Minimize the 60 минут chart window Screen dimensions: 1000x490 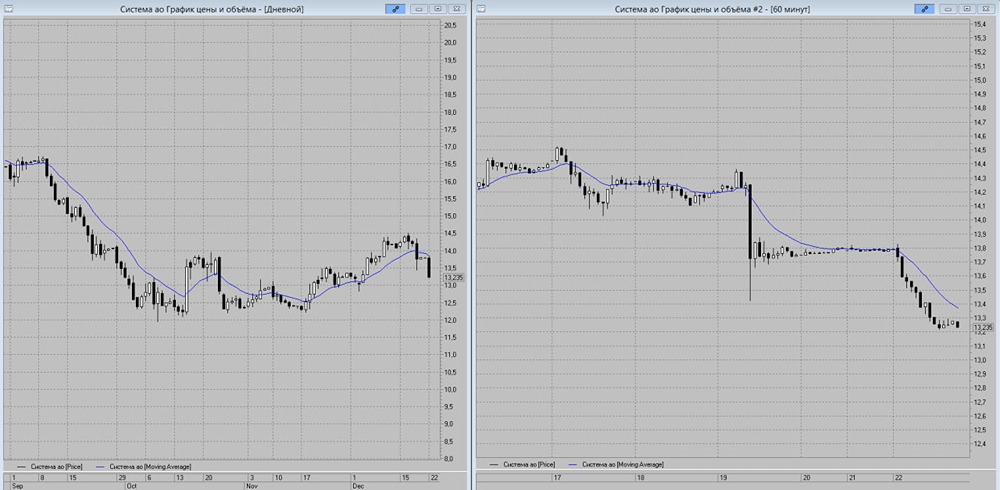(x=948, y=9)
